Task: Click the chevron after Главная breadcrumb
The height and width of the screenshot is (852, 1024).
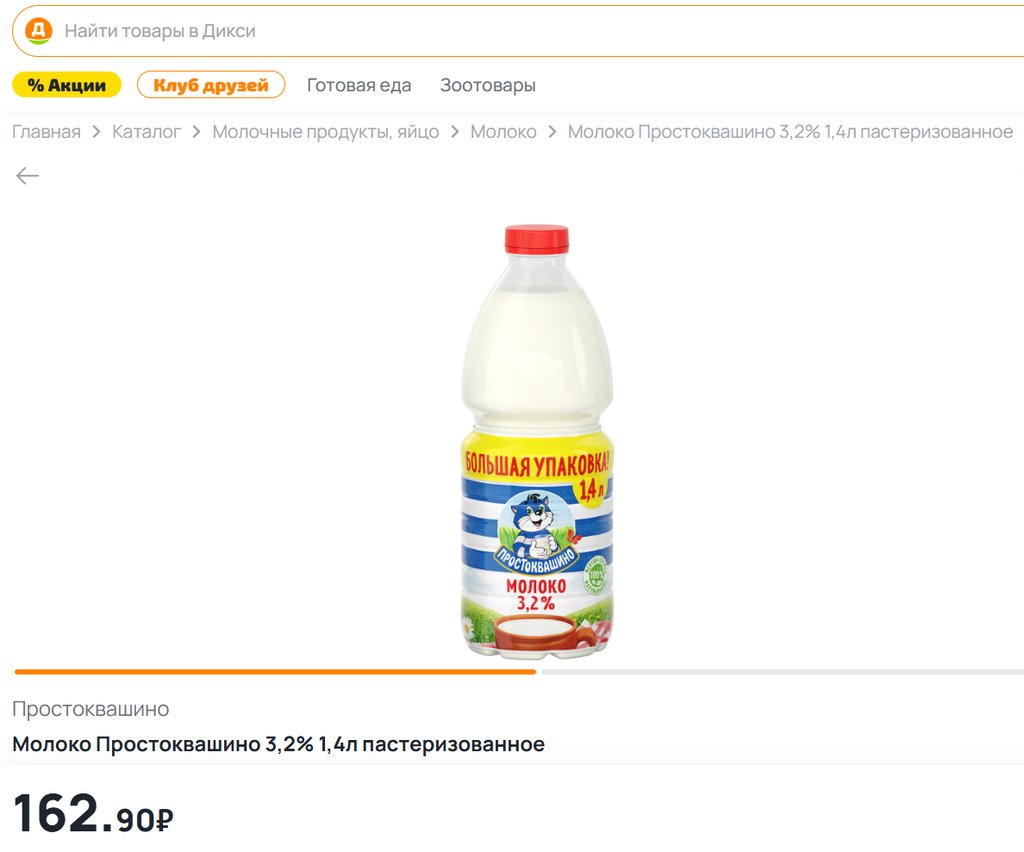Action: (x=97, y=132)
